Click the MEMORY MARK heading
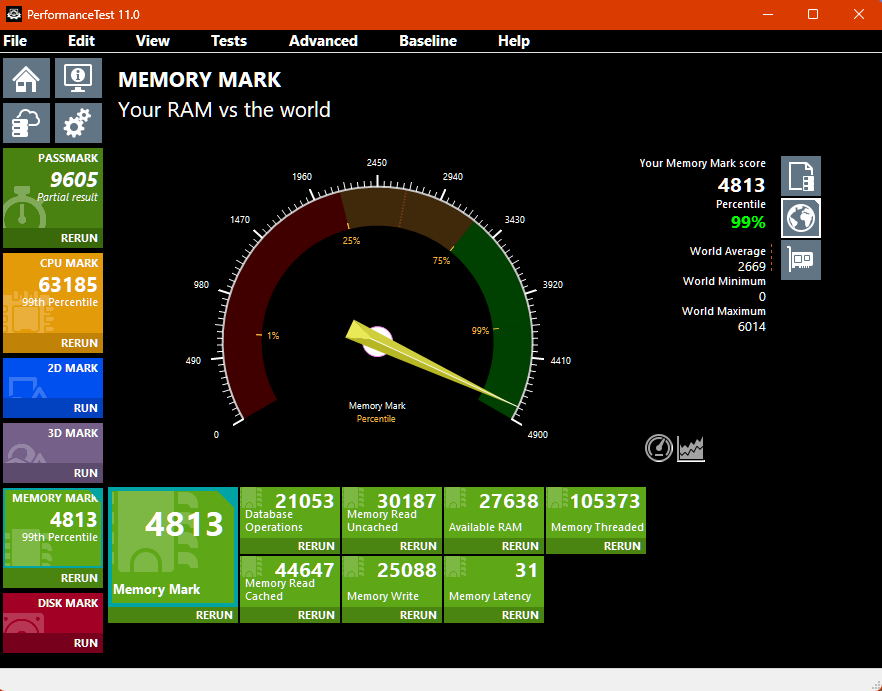882x691 pixels. [200, 79]
